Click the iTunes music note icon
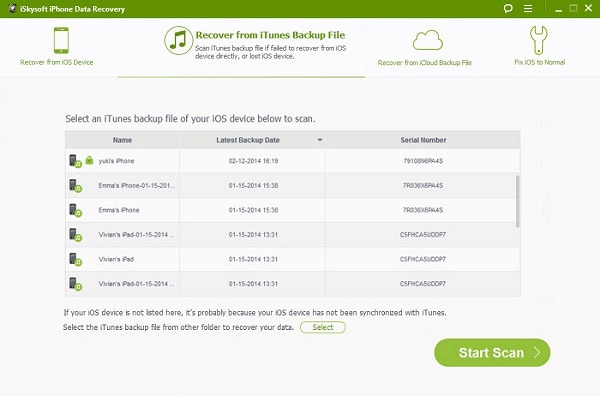The image size is (600, 396). coord(178,40)
